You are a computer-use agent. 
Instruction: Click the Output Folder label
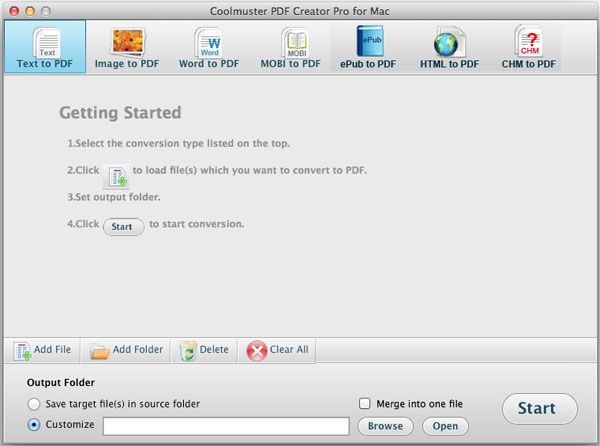61,383
